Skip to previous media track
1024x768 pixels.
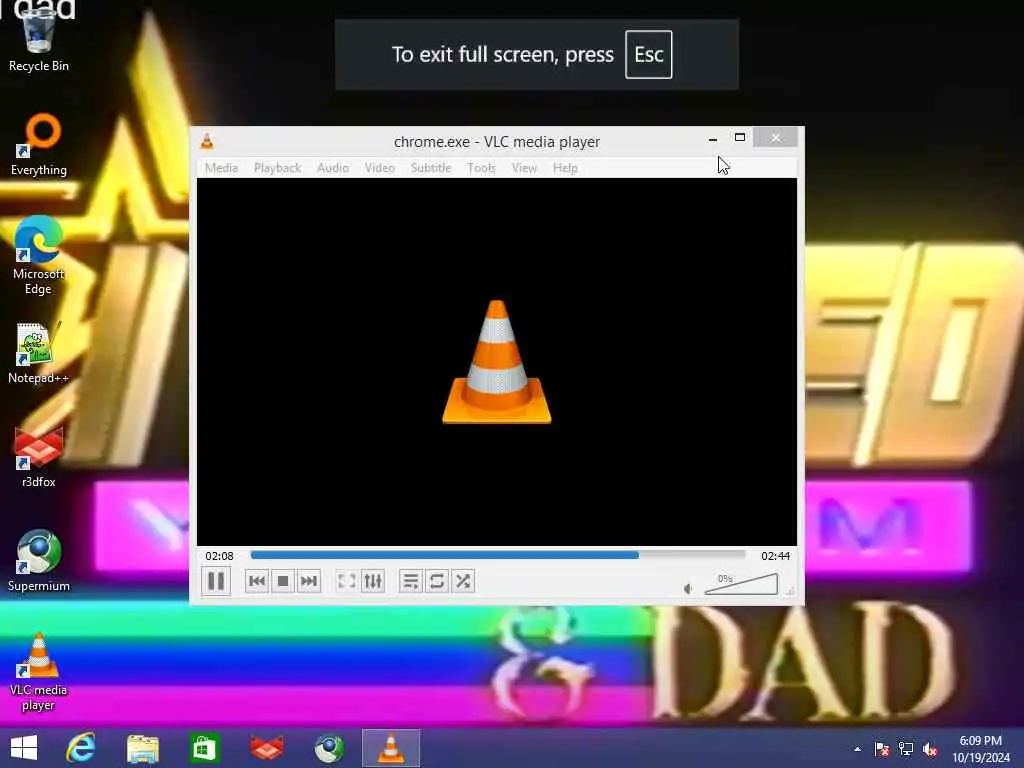pyautogui.click(x=257, y=581)
